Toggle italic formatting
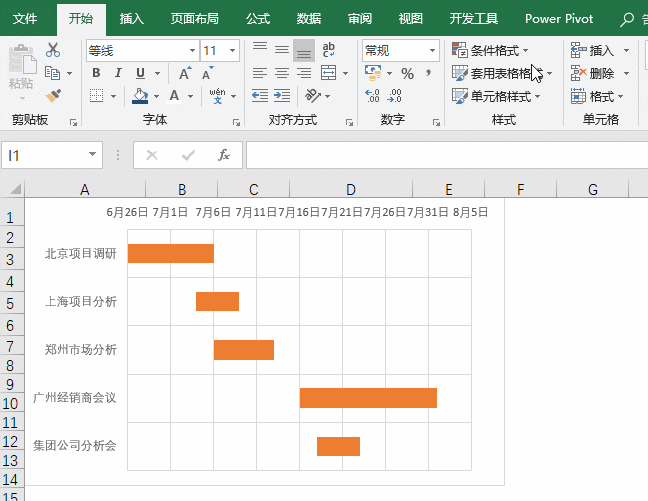Viewport: 648px width, 501px height. click(x=118, y=73)
